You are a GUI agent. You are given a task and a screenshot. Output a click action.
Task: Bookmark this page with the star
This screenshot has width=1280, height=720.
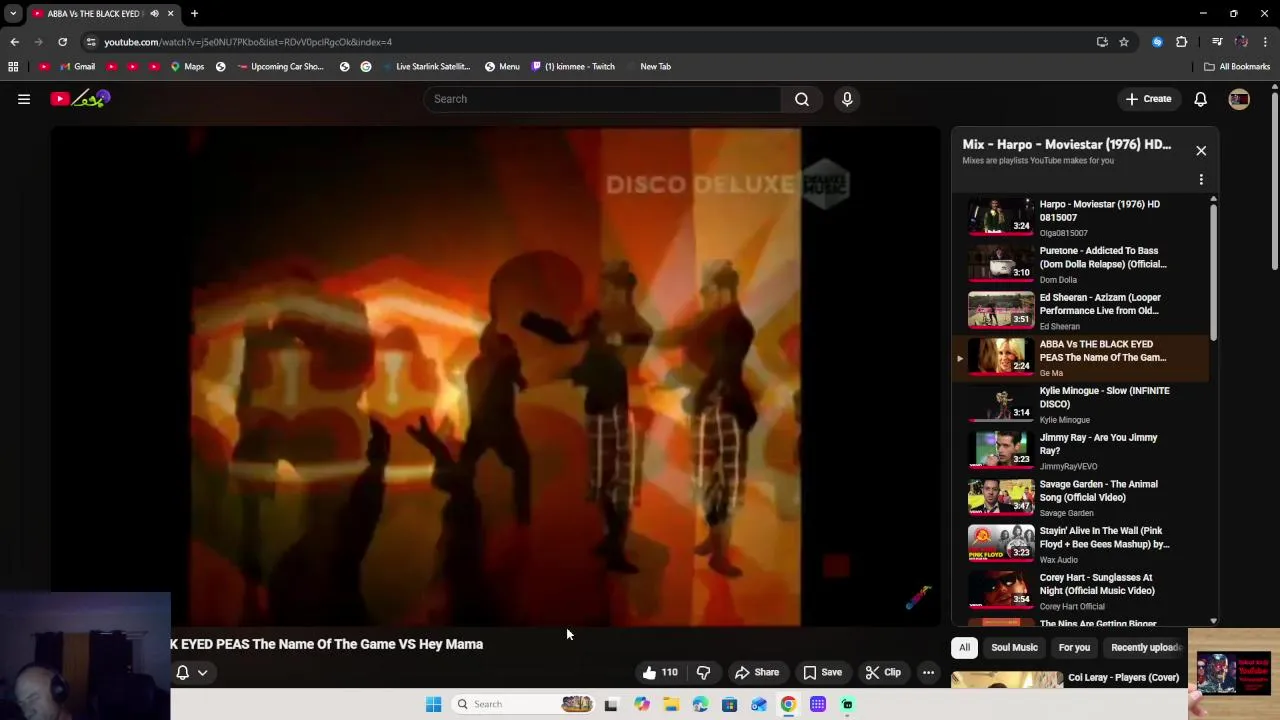point(1124,42)
